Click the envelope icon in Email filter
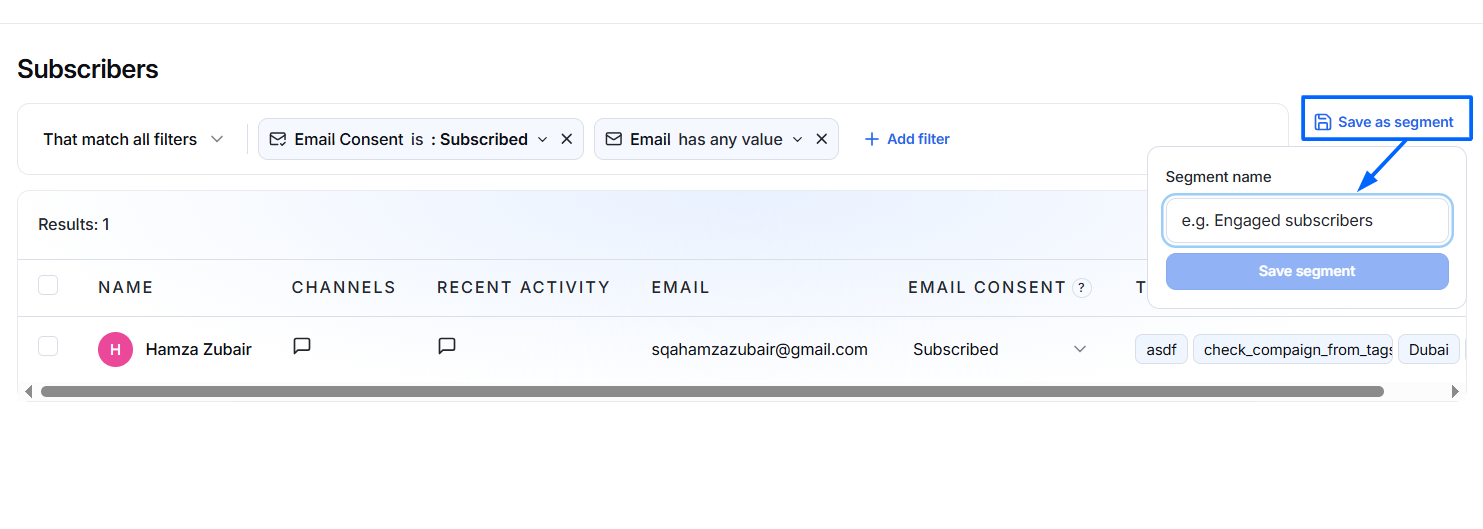 [x=614, y=139]
